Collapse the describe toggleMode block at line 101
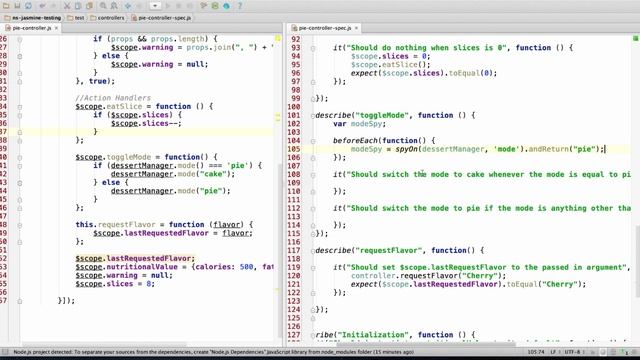This screenshot has height=360, width=640. pos(313,116)
